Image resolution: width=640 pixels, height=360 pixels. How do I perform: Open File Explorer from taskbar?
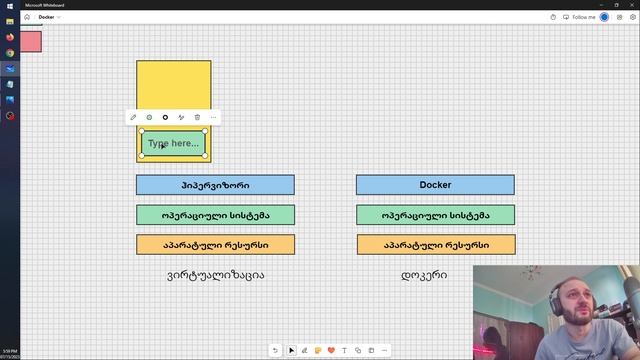coord(10,21)
